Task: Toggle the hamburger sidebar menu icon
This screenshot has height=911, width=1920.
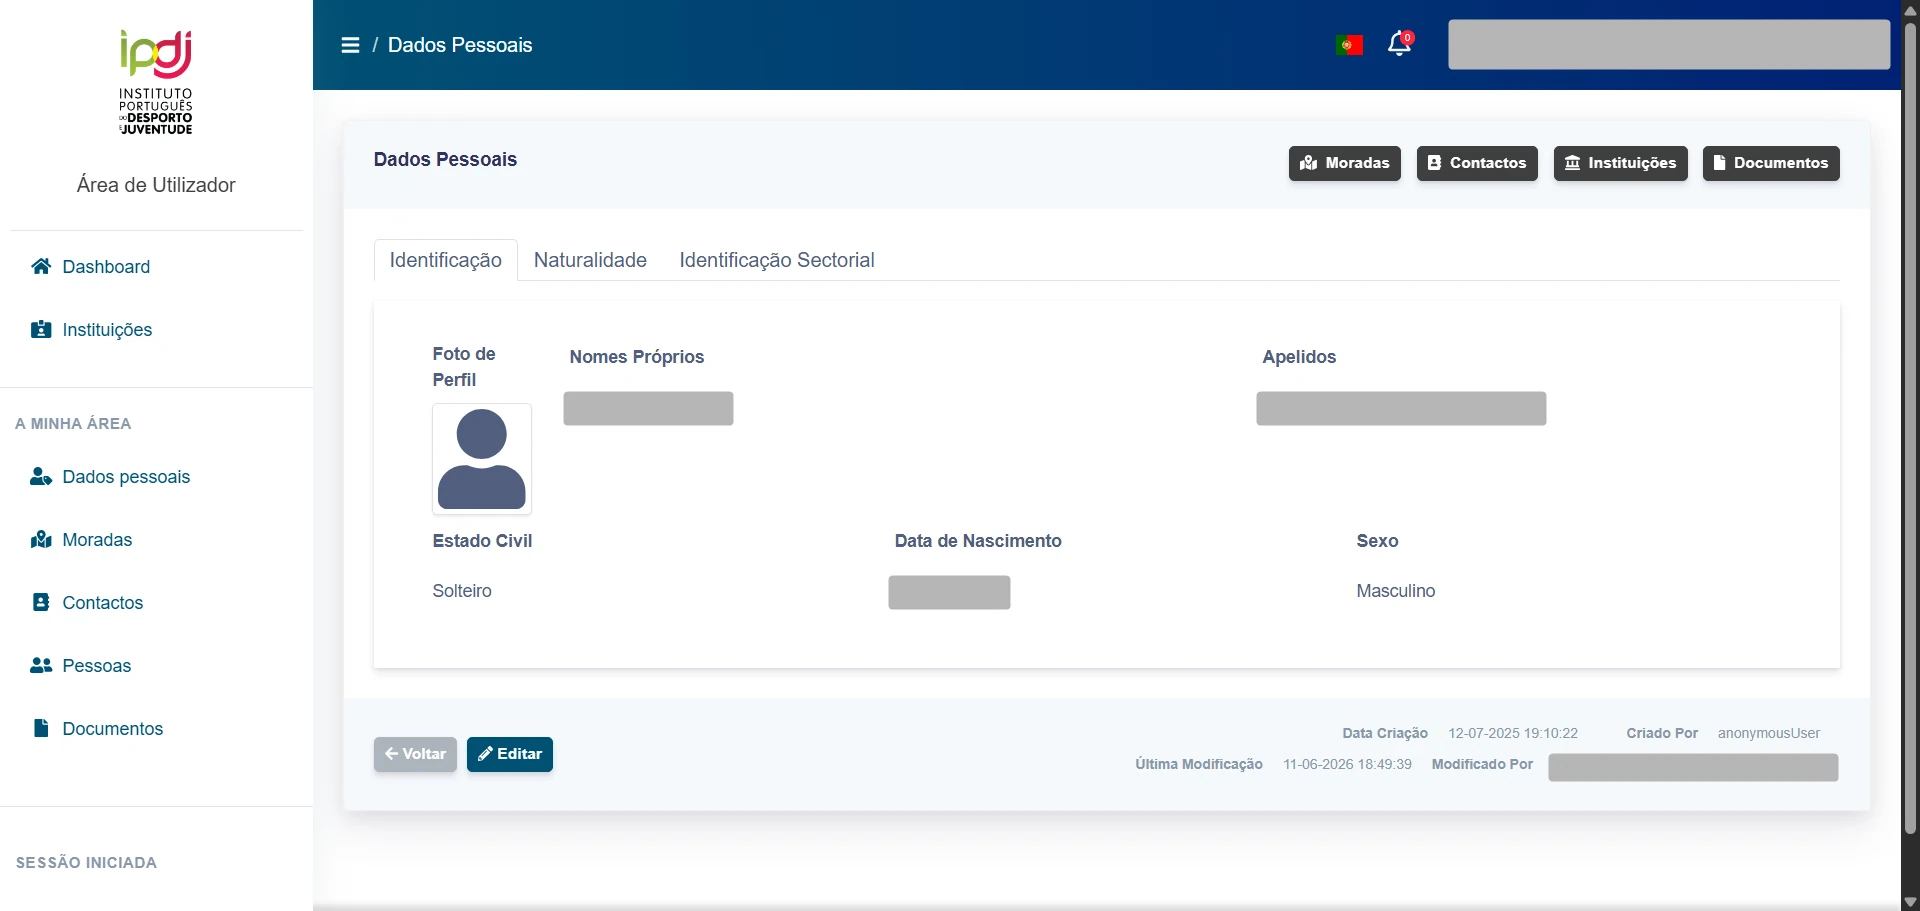Action: (350, 45)
